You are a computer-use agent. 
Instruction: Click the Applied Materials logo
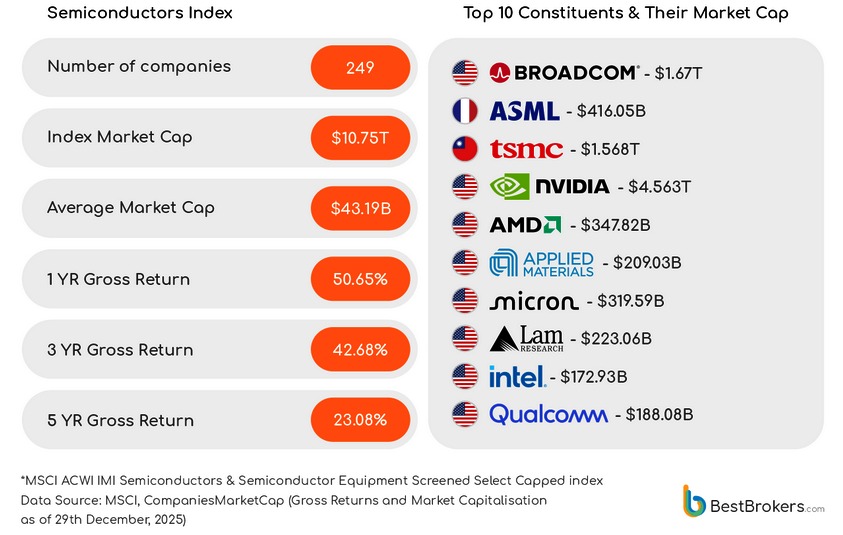pos(541,263)
